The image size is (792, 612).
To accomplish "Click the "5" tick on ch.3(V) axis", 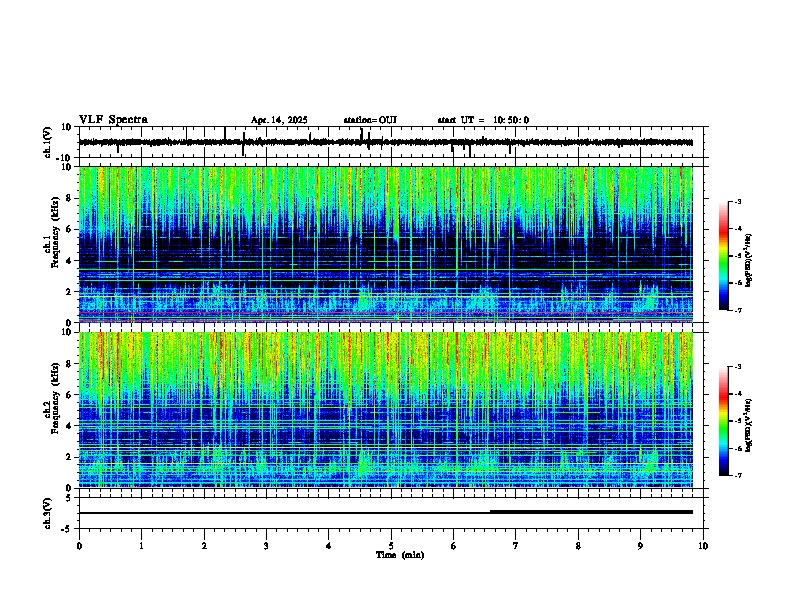I will (69, 498).
